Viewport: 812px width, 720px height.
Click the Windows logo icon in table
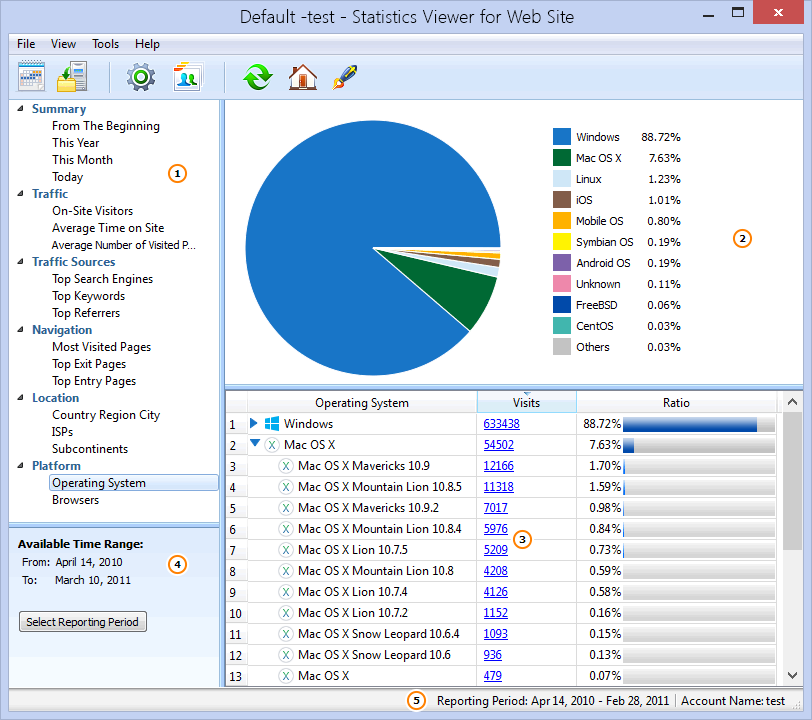[x=272, y=424]
